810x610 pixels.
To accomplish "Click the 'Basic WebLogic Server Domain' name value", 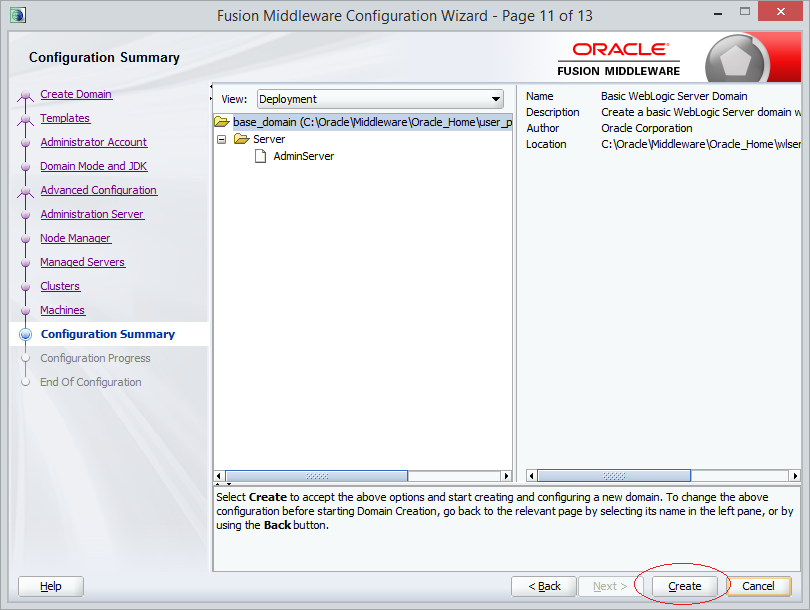I will [674, 96].
